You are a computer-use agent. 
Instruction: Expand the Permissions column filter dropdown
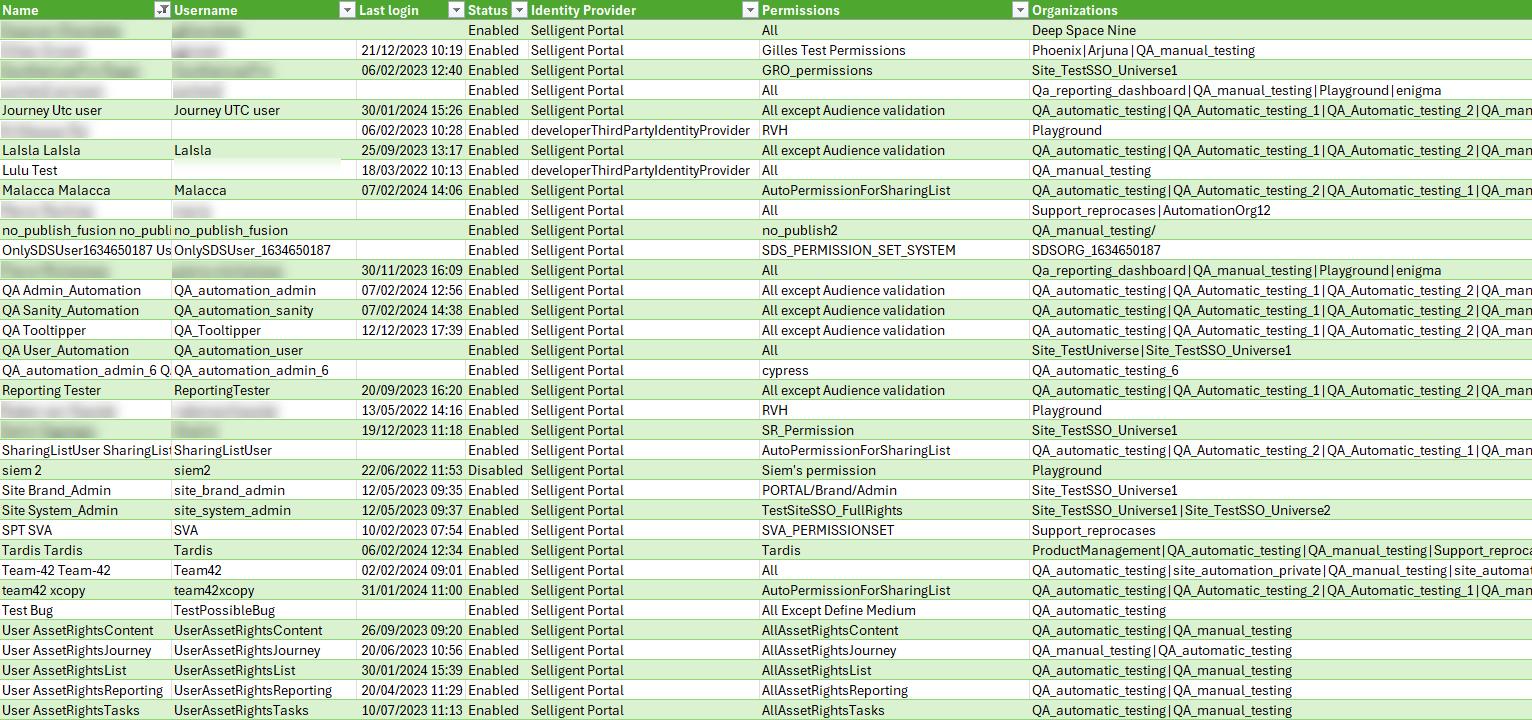click(1019, 10)
